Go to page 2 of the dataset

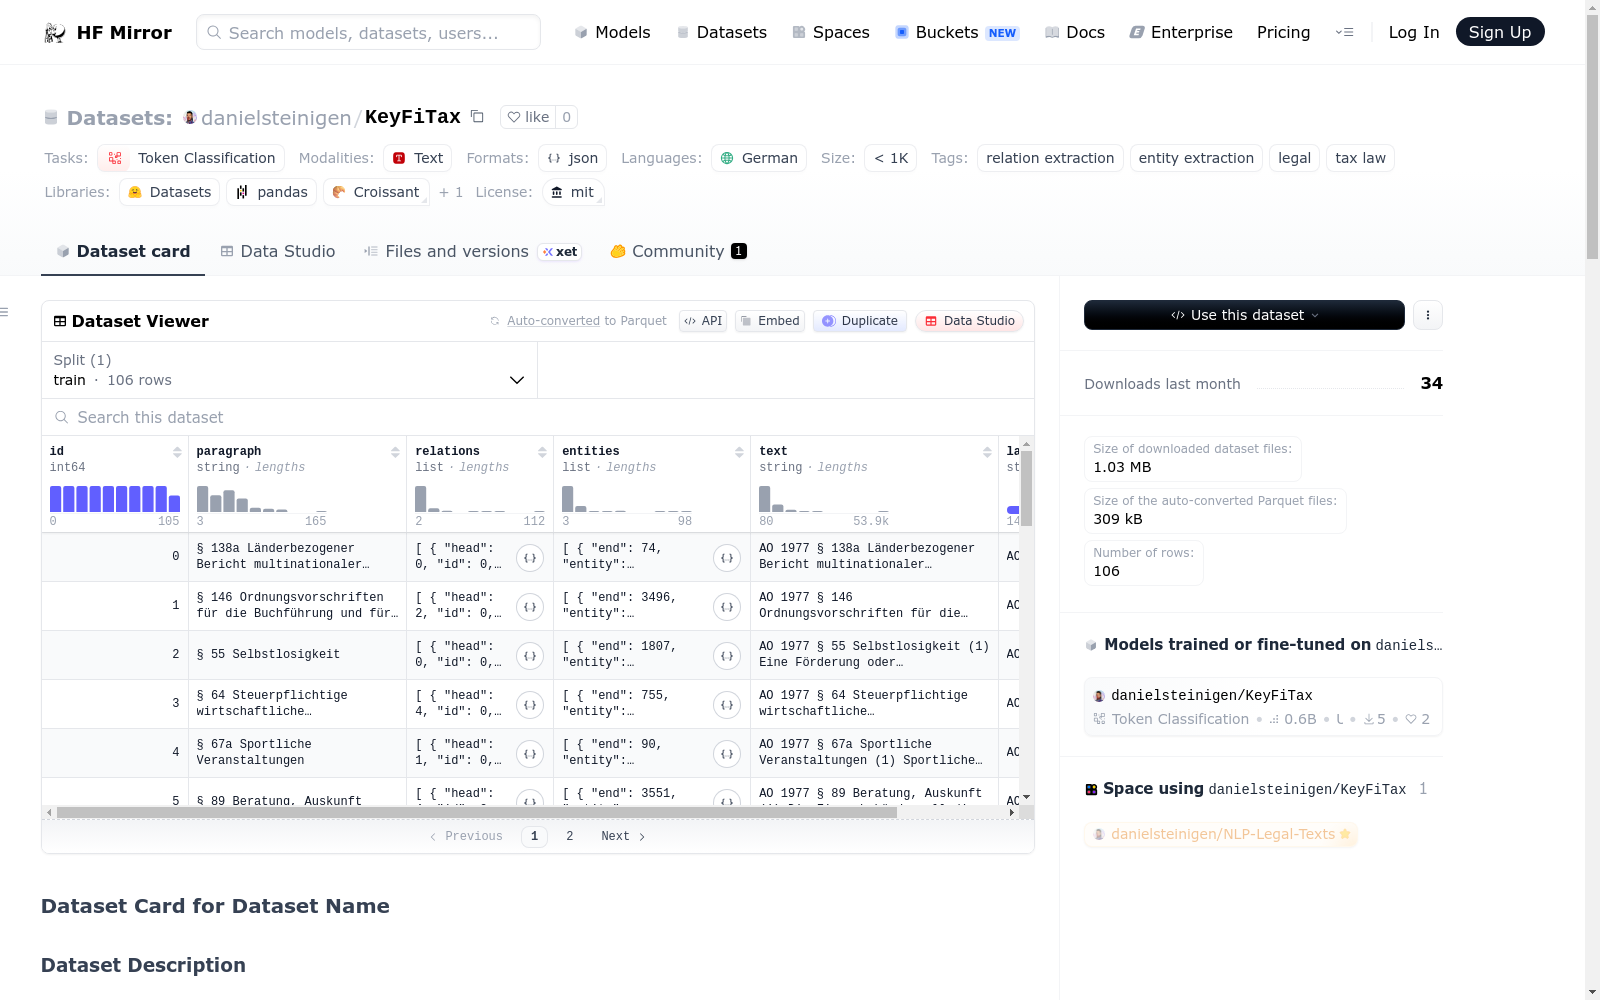coord(570,836)
